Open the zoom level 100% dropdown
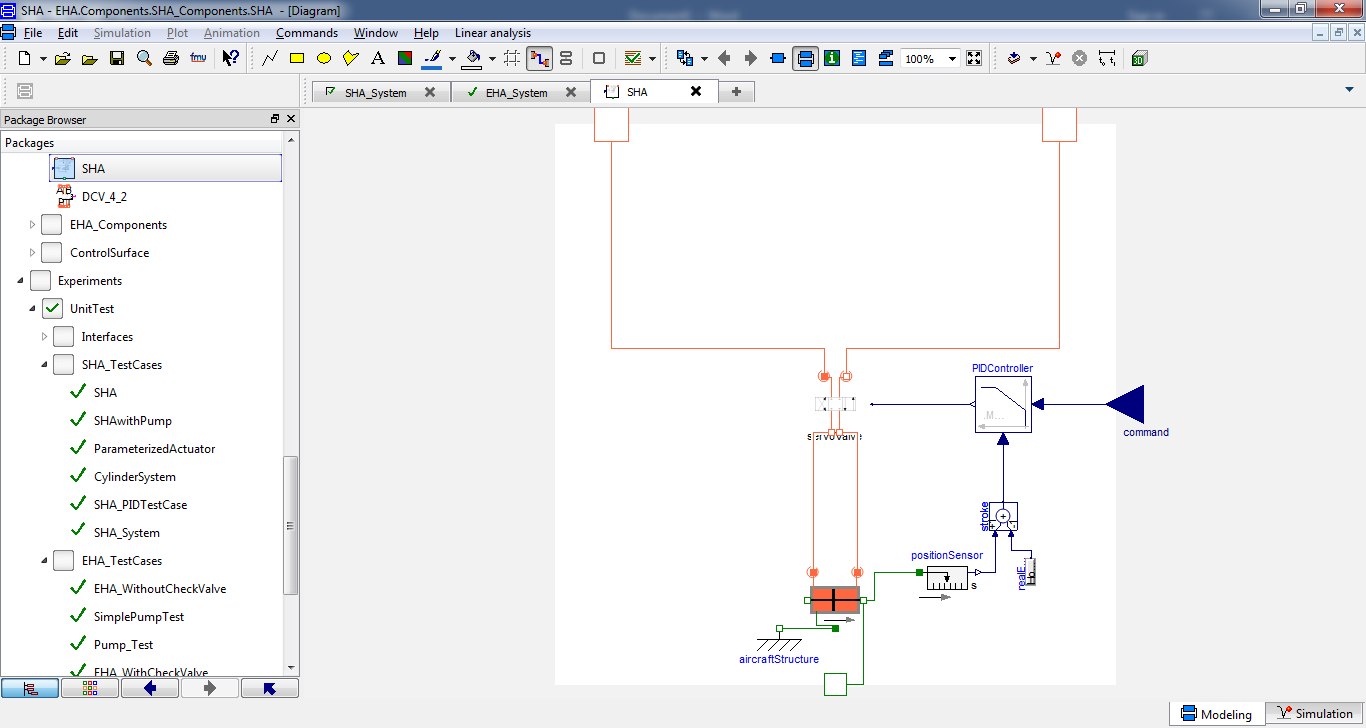Image resolution: width=1366 pixels, height=728 pixels. click(951, 59)
